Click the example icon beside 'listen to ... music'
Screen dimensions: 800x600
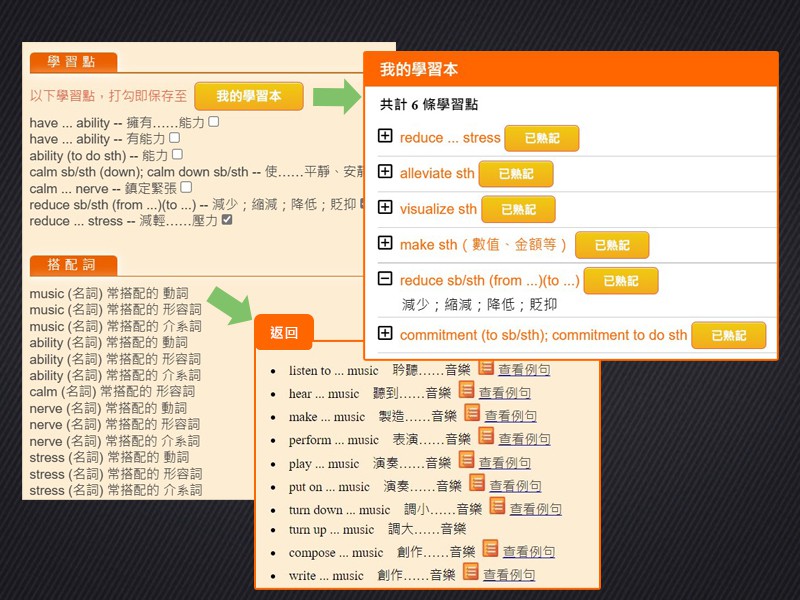pyautogui.click(x=486, y=369)
